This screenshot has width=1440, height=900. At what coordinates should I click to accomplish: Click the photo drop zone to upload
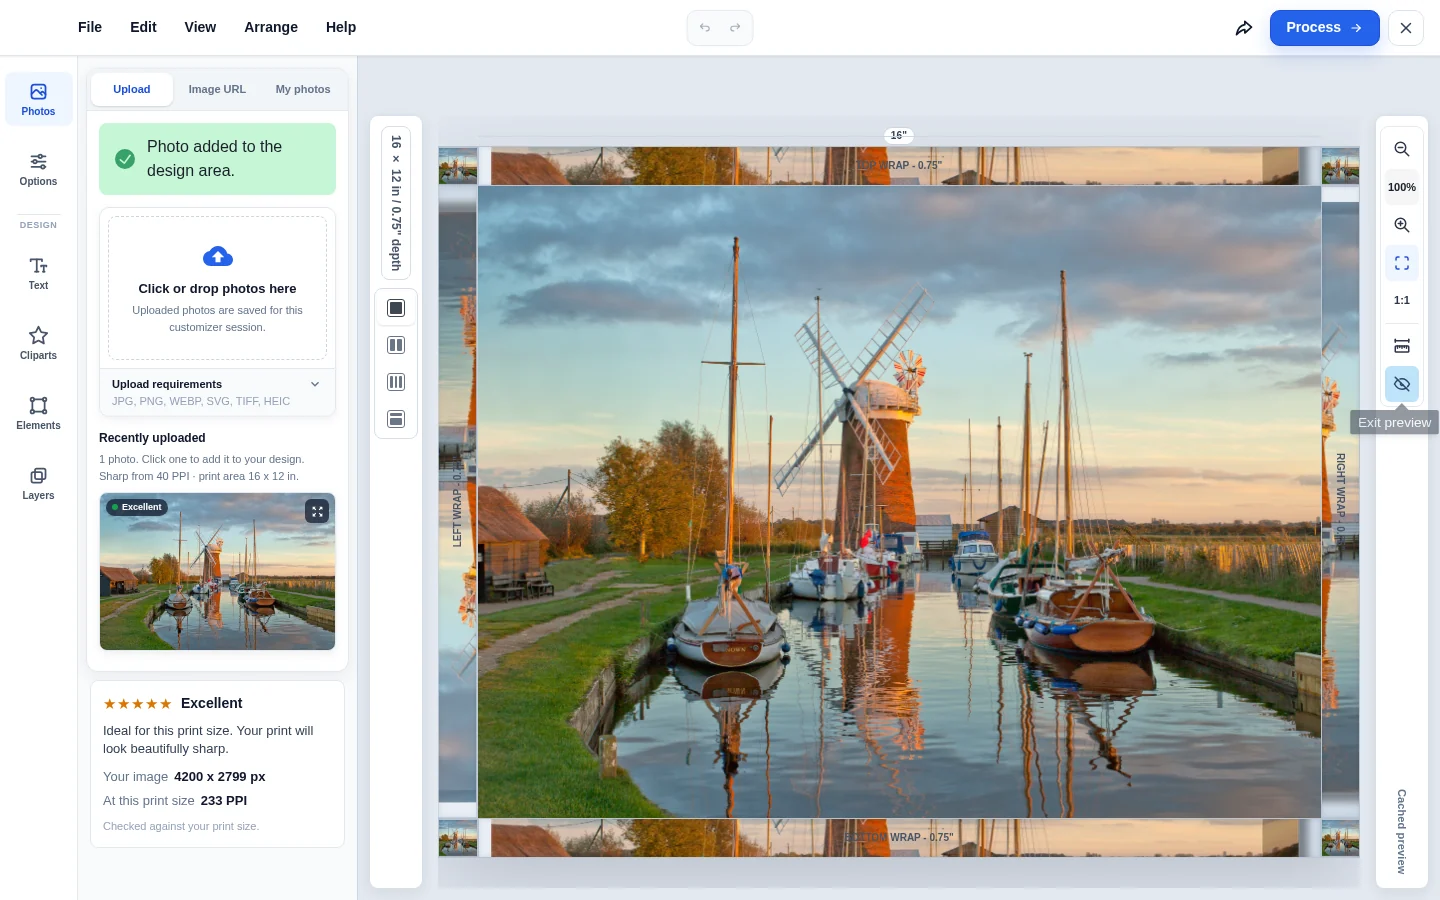217,288
